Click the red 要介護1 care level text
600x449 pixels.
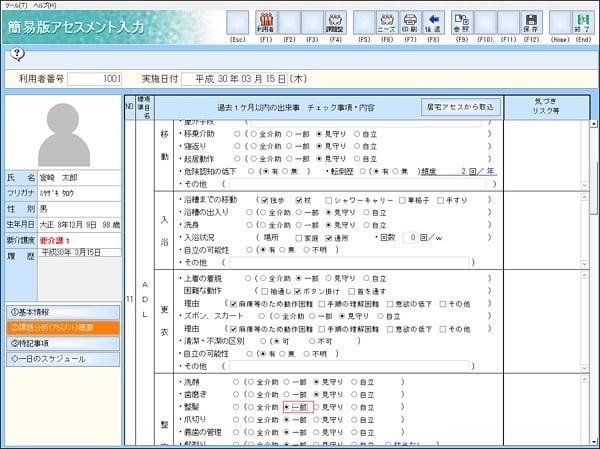point(55,241)
